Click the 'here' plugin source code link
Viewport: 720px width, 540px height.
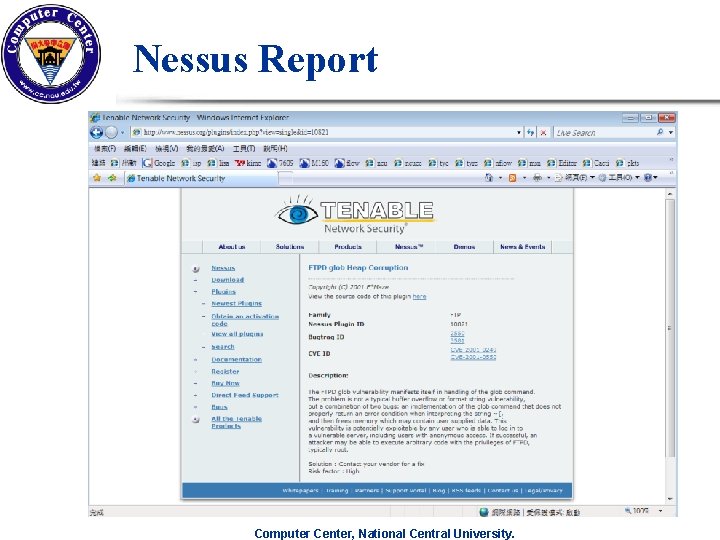(419, 297)
